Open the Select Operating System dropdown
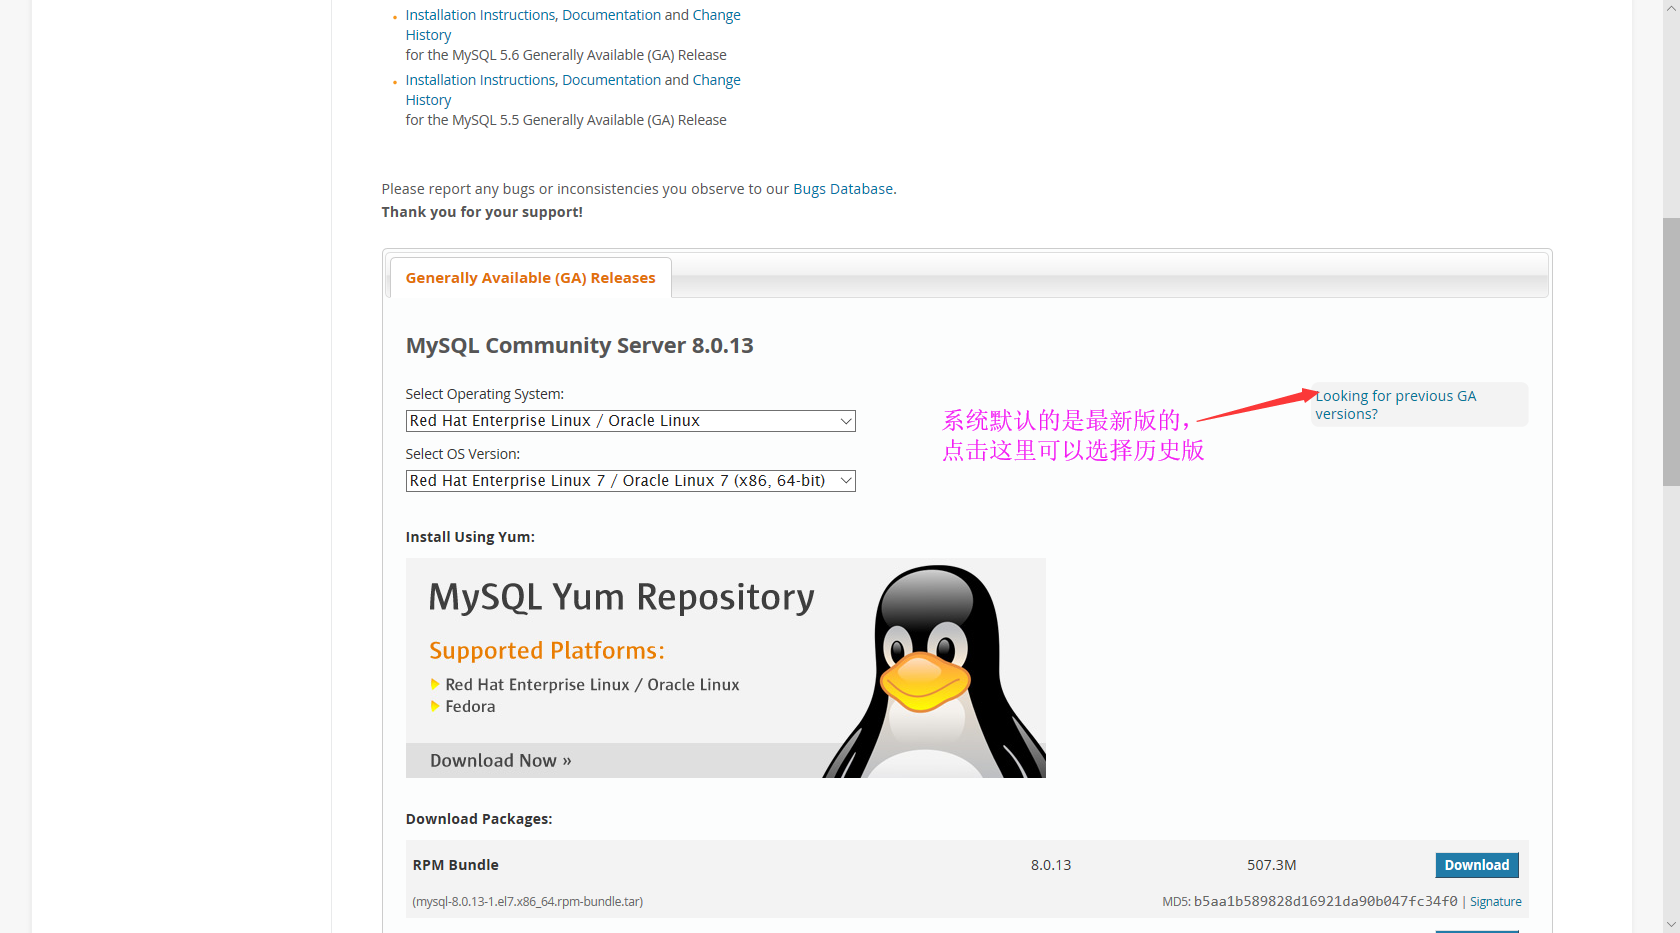This screenshot has width=1680, height=933. coord(630,421)
